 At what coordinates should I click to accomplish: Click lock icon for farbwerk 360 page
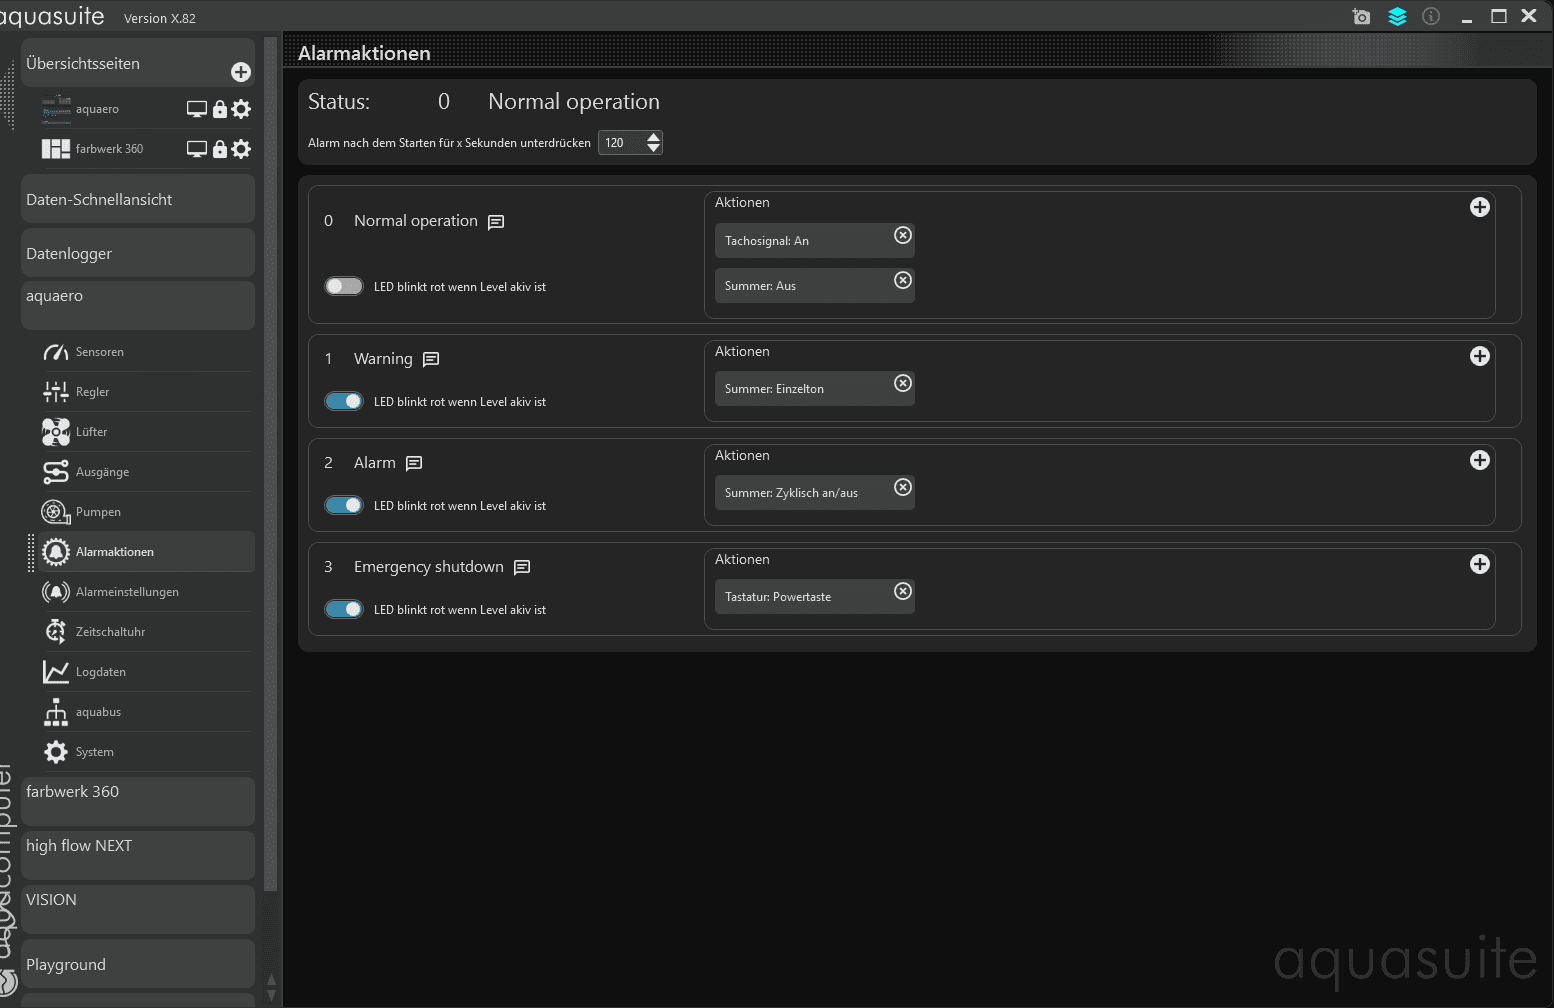[220, 149]
